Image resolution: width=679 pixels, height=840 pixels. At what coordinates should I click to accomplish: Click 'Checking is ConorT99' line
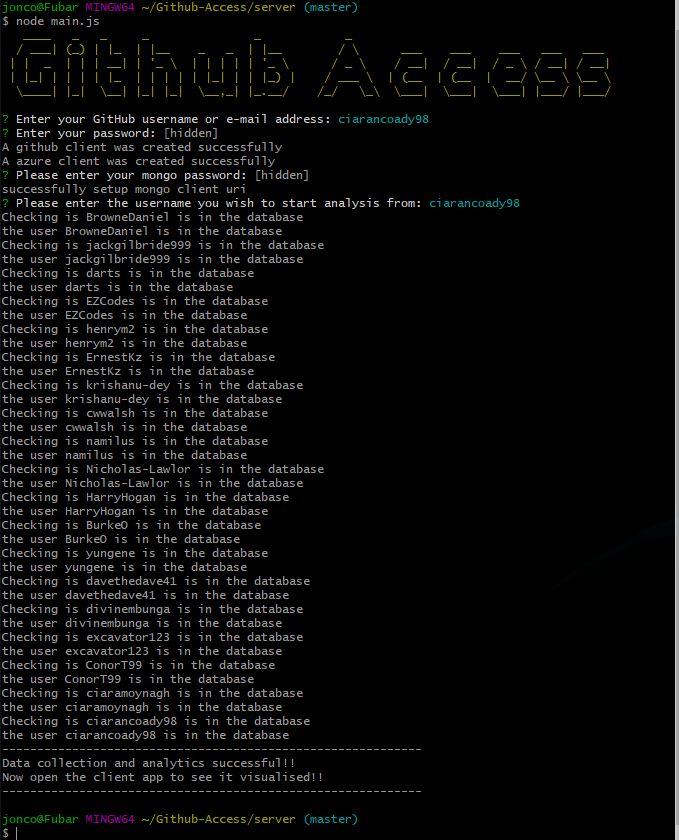138,665
